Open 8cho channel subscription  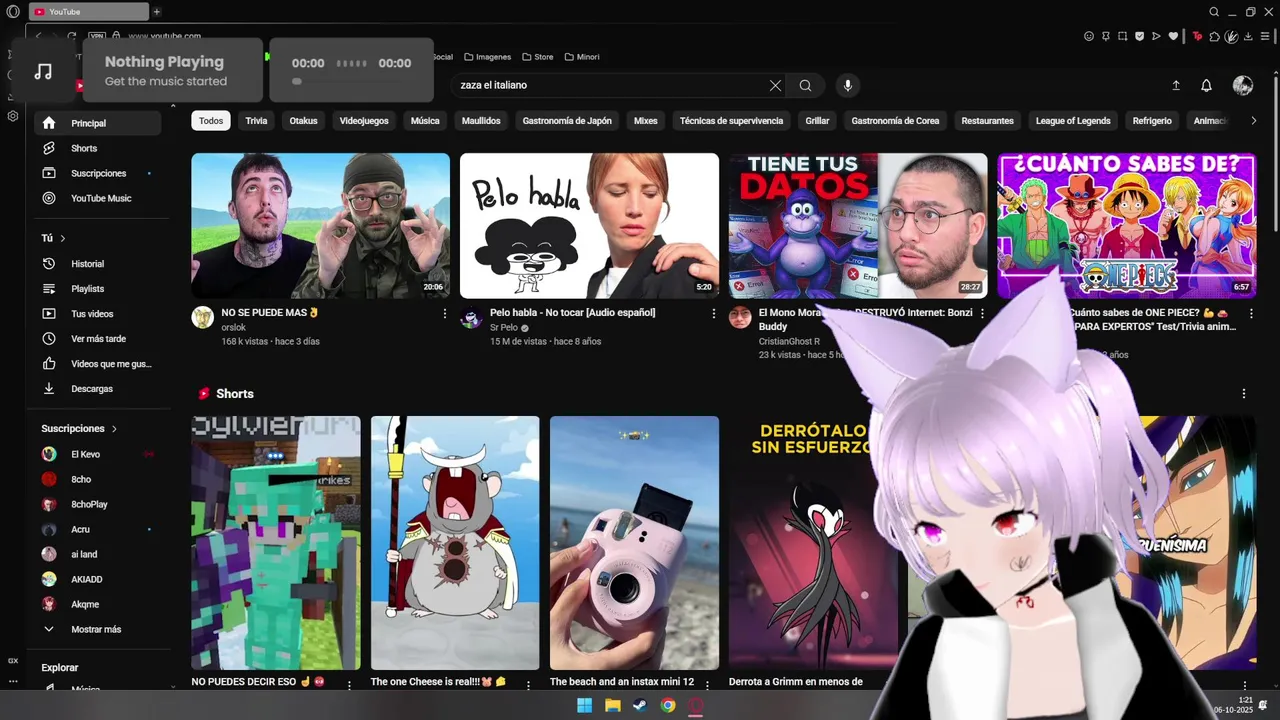pos(98,479)
